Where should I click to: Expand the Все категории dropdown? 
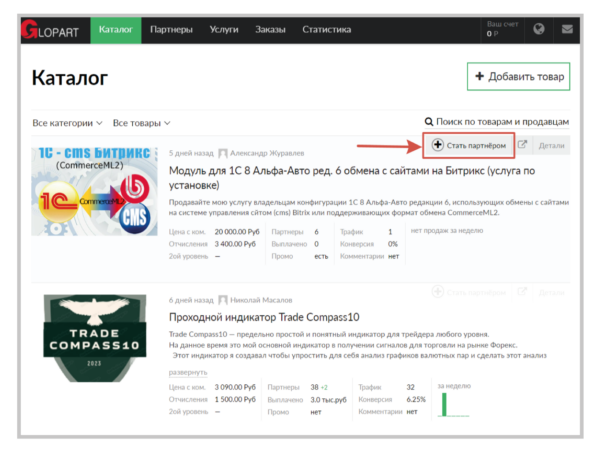pos(67,123)
